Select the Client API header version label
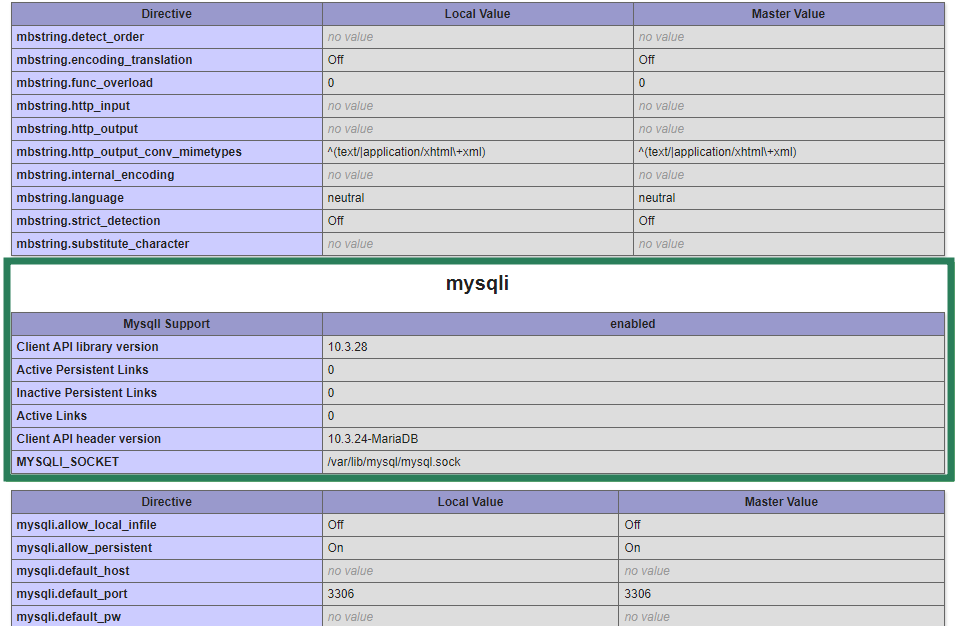The width and height of the screenshot is (969, 626). pos(88,439)
